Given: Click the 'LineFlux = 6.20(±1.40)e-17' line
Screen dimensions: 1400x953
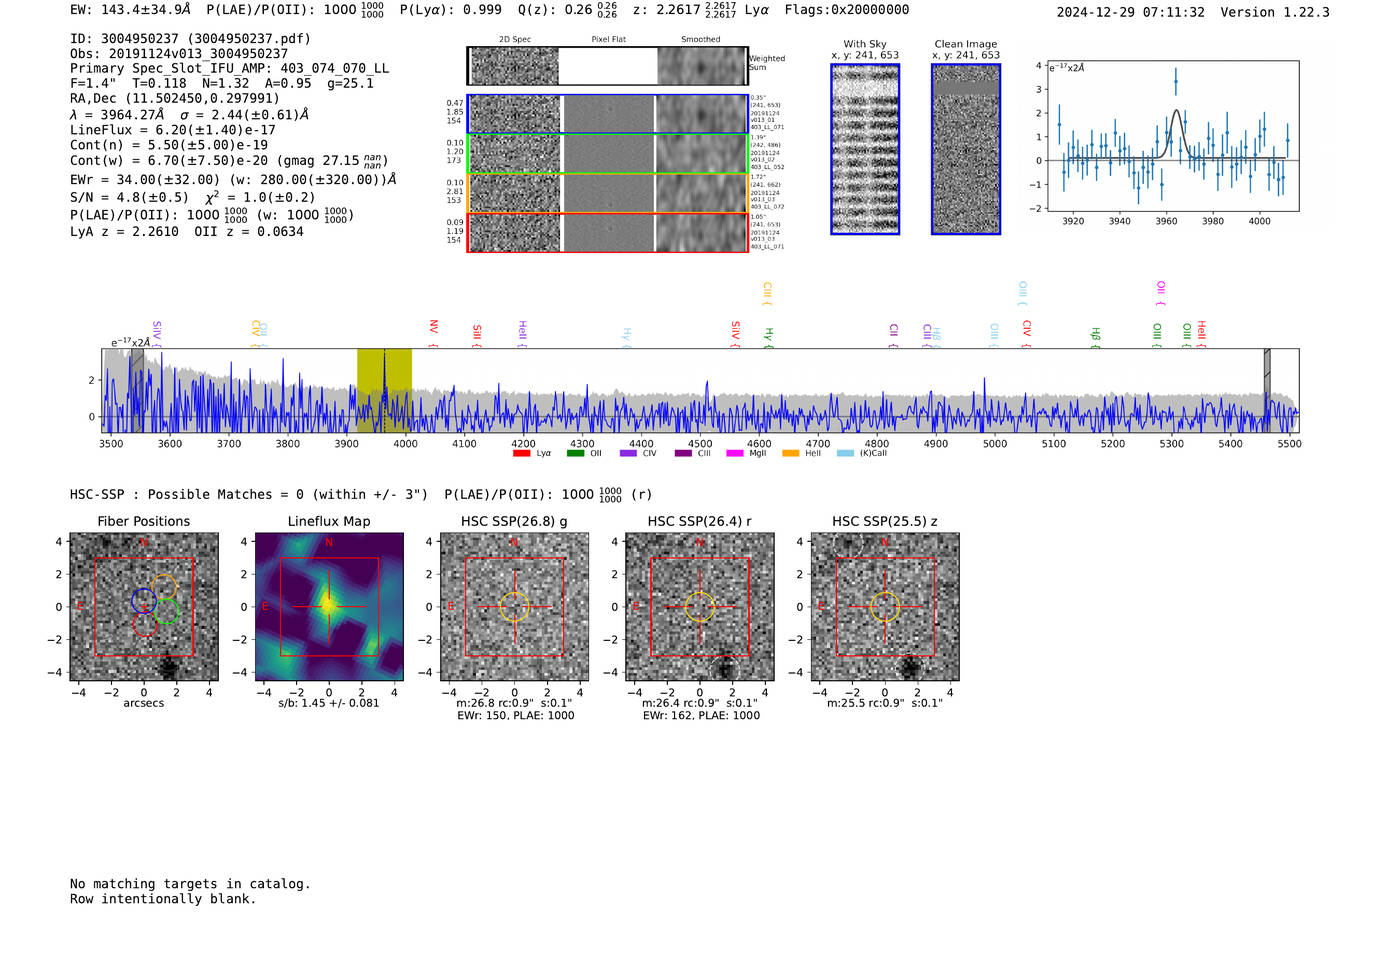Looking at the screenshot, I should (173, 130).
